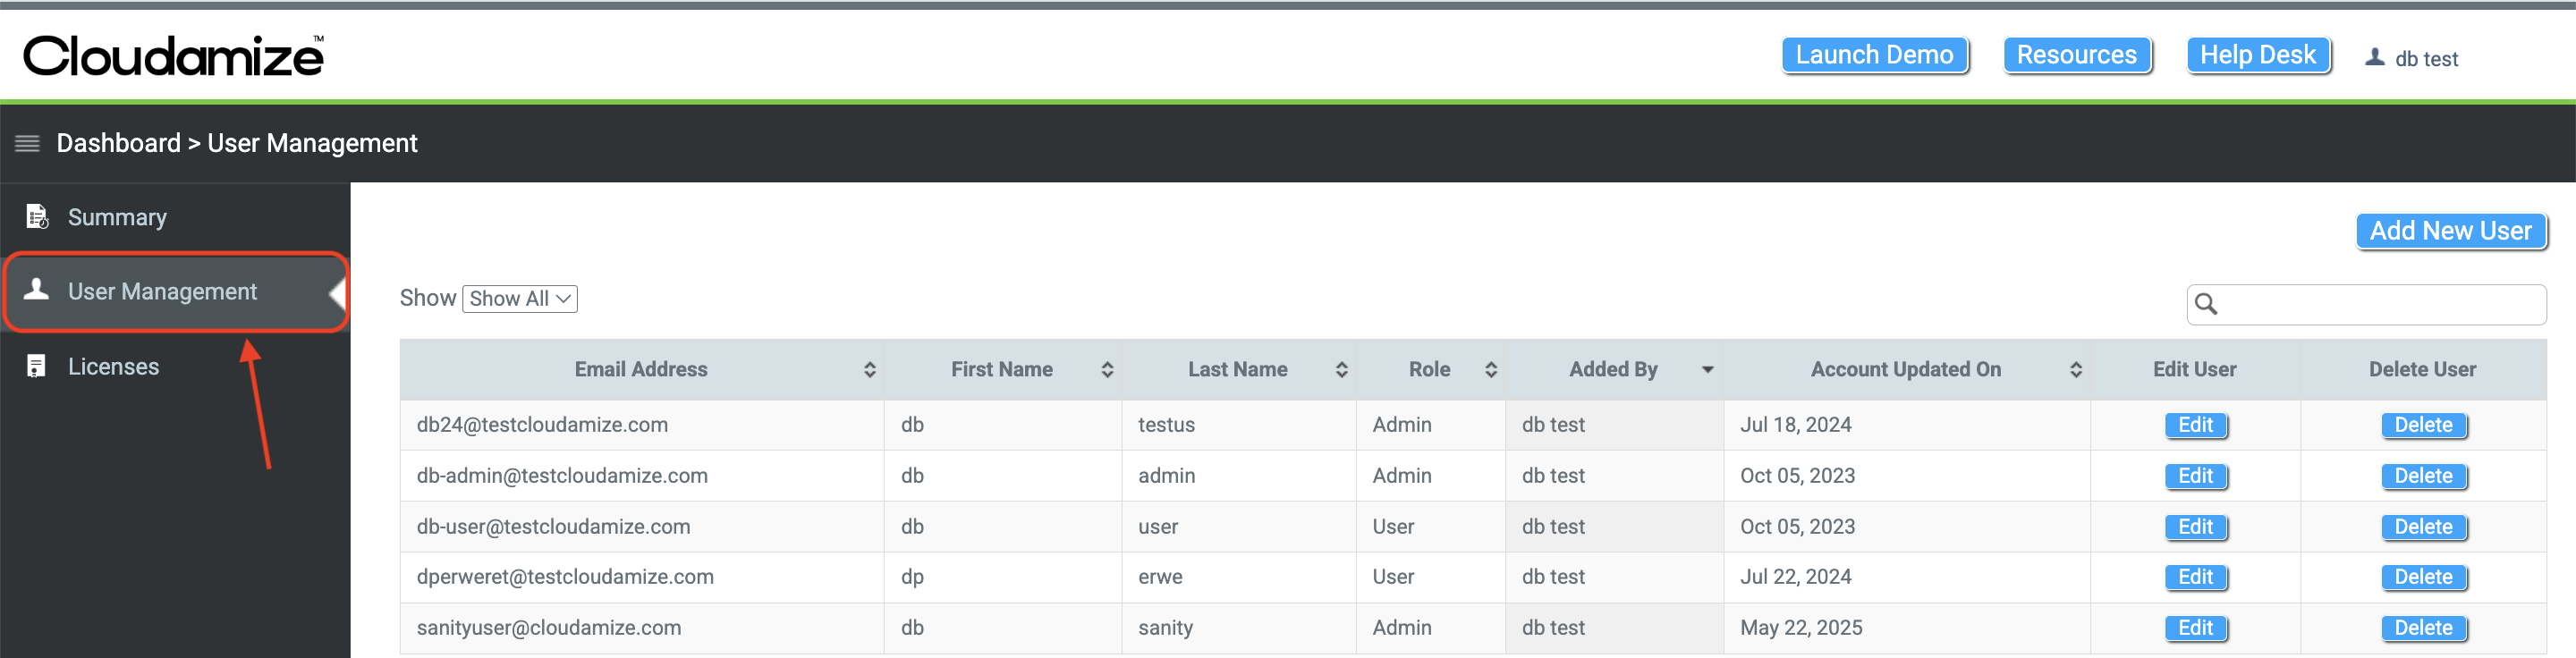Sort by Role column arrows
This screenshot has height=658, width=2576.
[x=1490, y=370]
